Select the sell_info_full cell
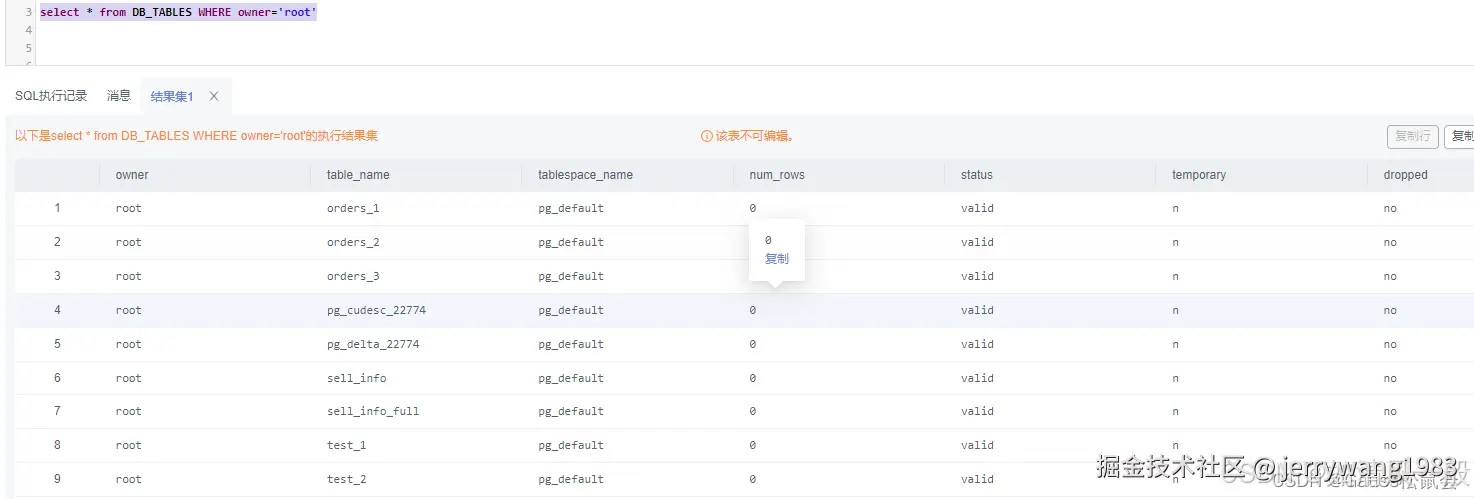 coord(373,412)
